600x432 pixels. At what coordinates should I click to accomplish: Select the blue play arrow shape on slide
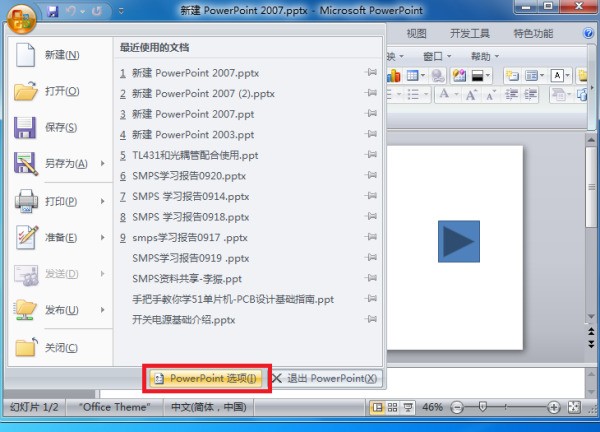459,241
